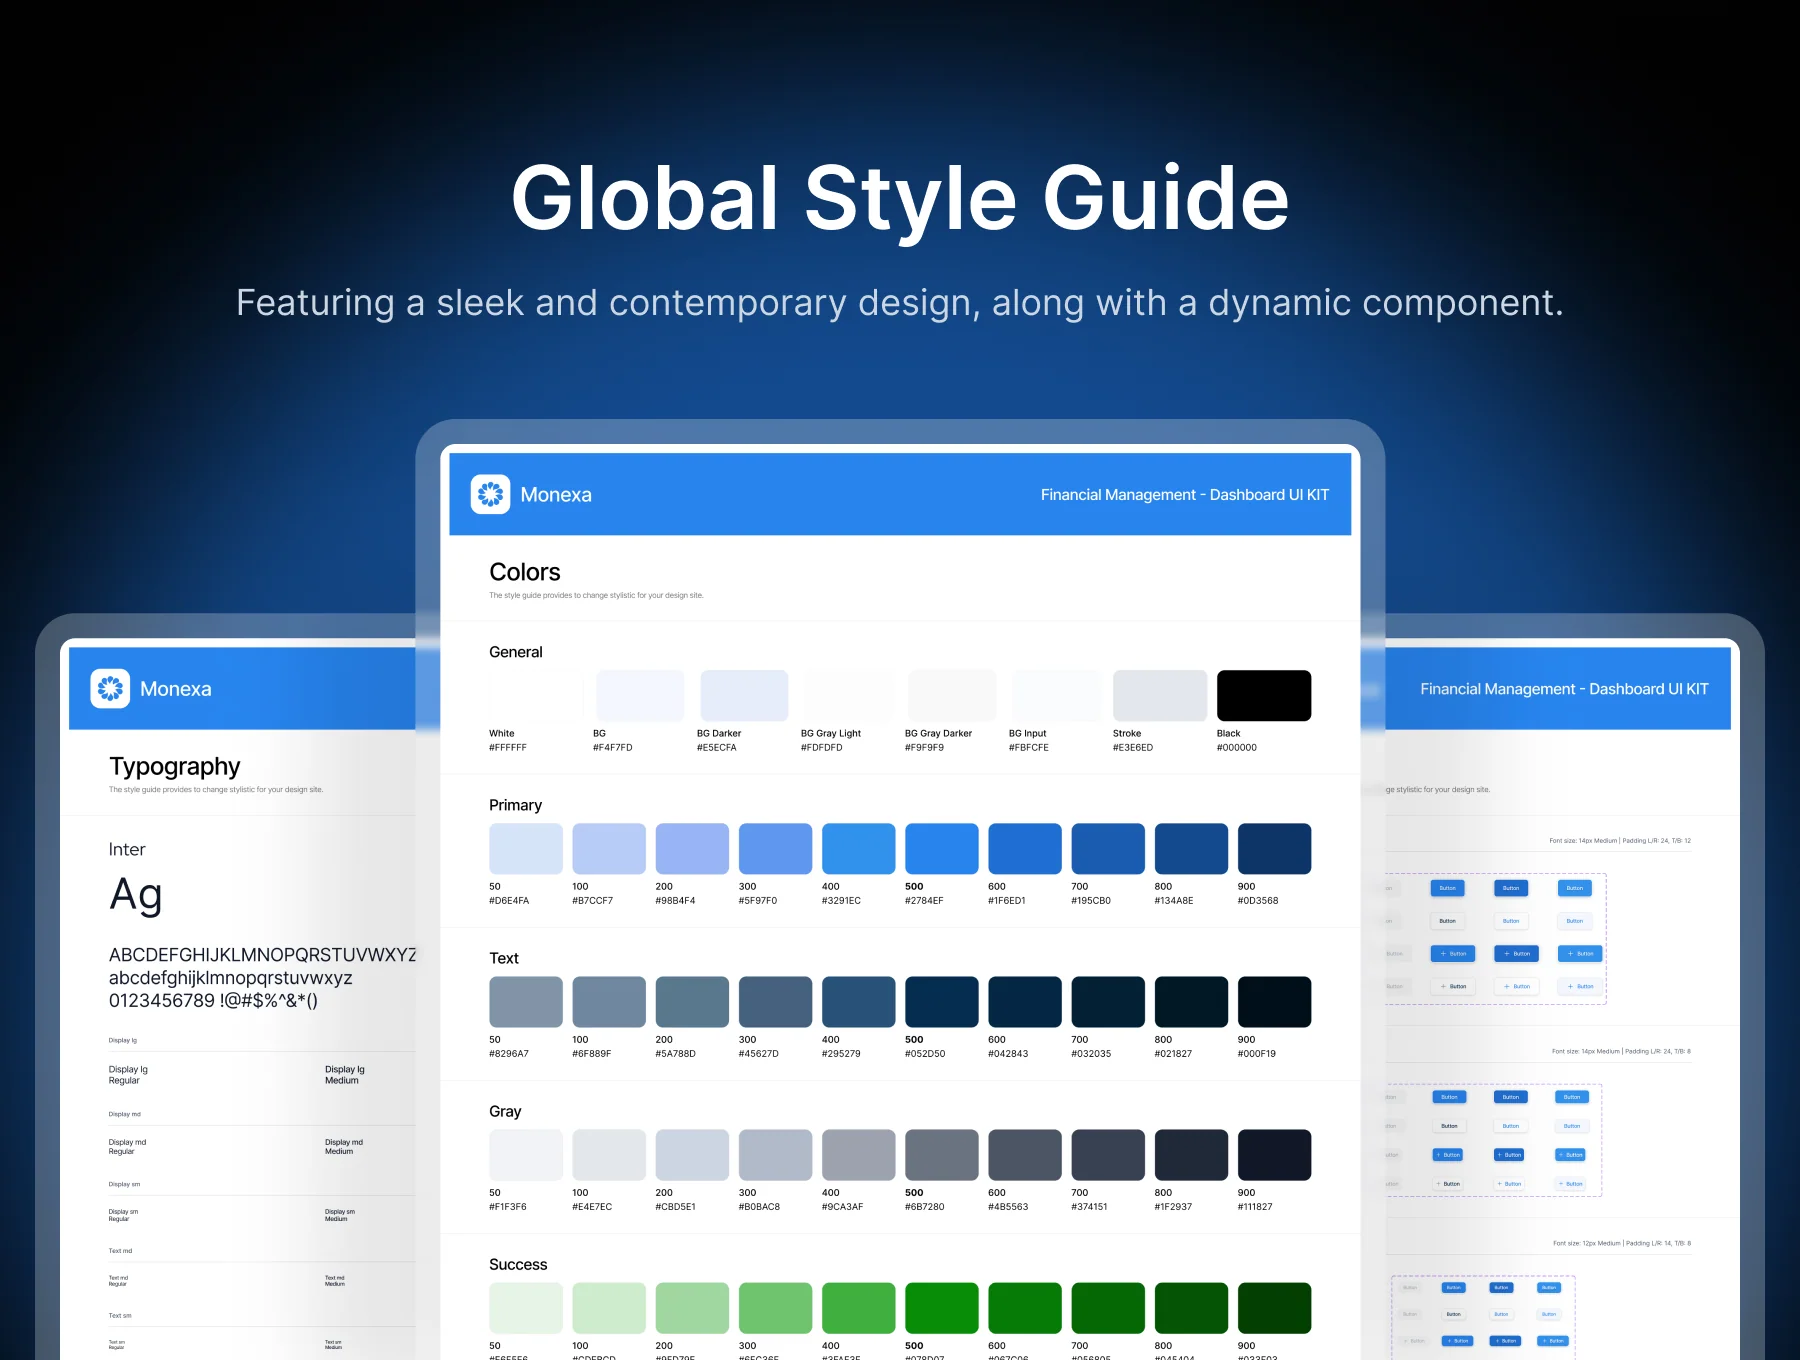Pick the Gray 600 swatch #4B5563
The height and width of the screenshot is (1360, 1800).
[1025, 1155]
